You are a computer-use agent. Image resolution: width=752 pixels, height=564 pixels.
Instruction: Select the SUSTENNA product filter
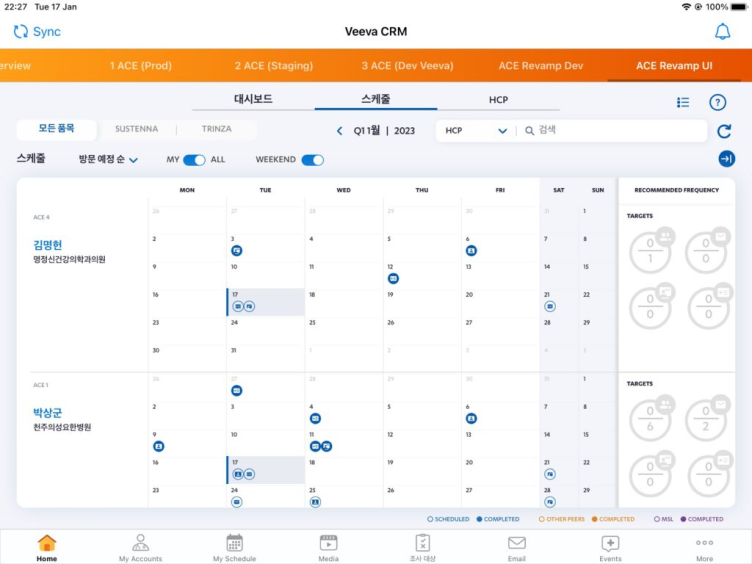[136, 130]
